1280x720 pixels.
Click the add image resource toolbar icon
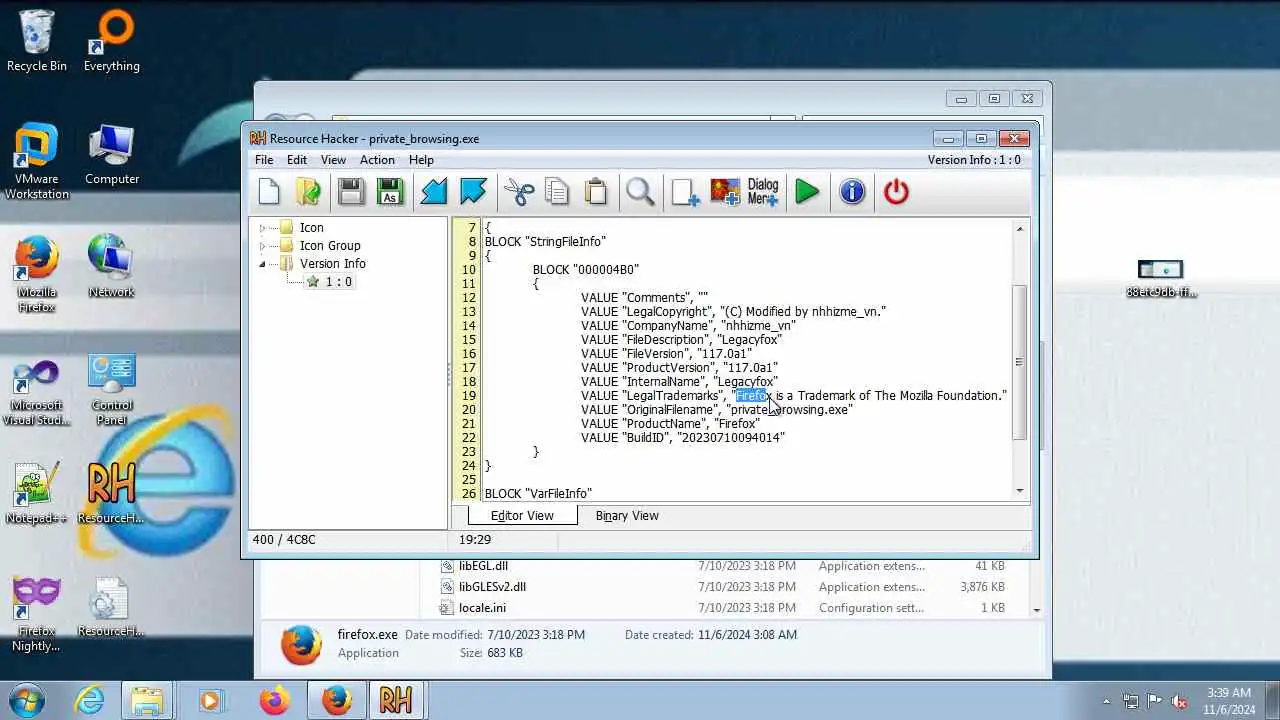click(725, 191)
